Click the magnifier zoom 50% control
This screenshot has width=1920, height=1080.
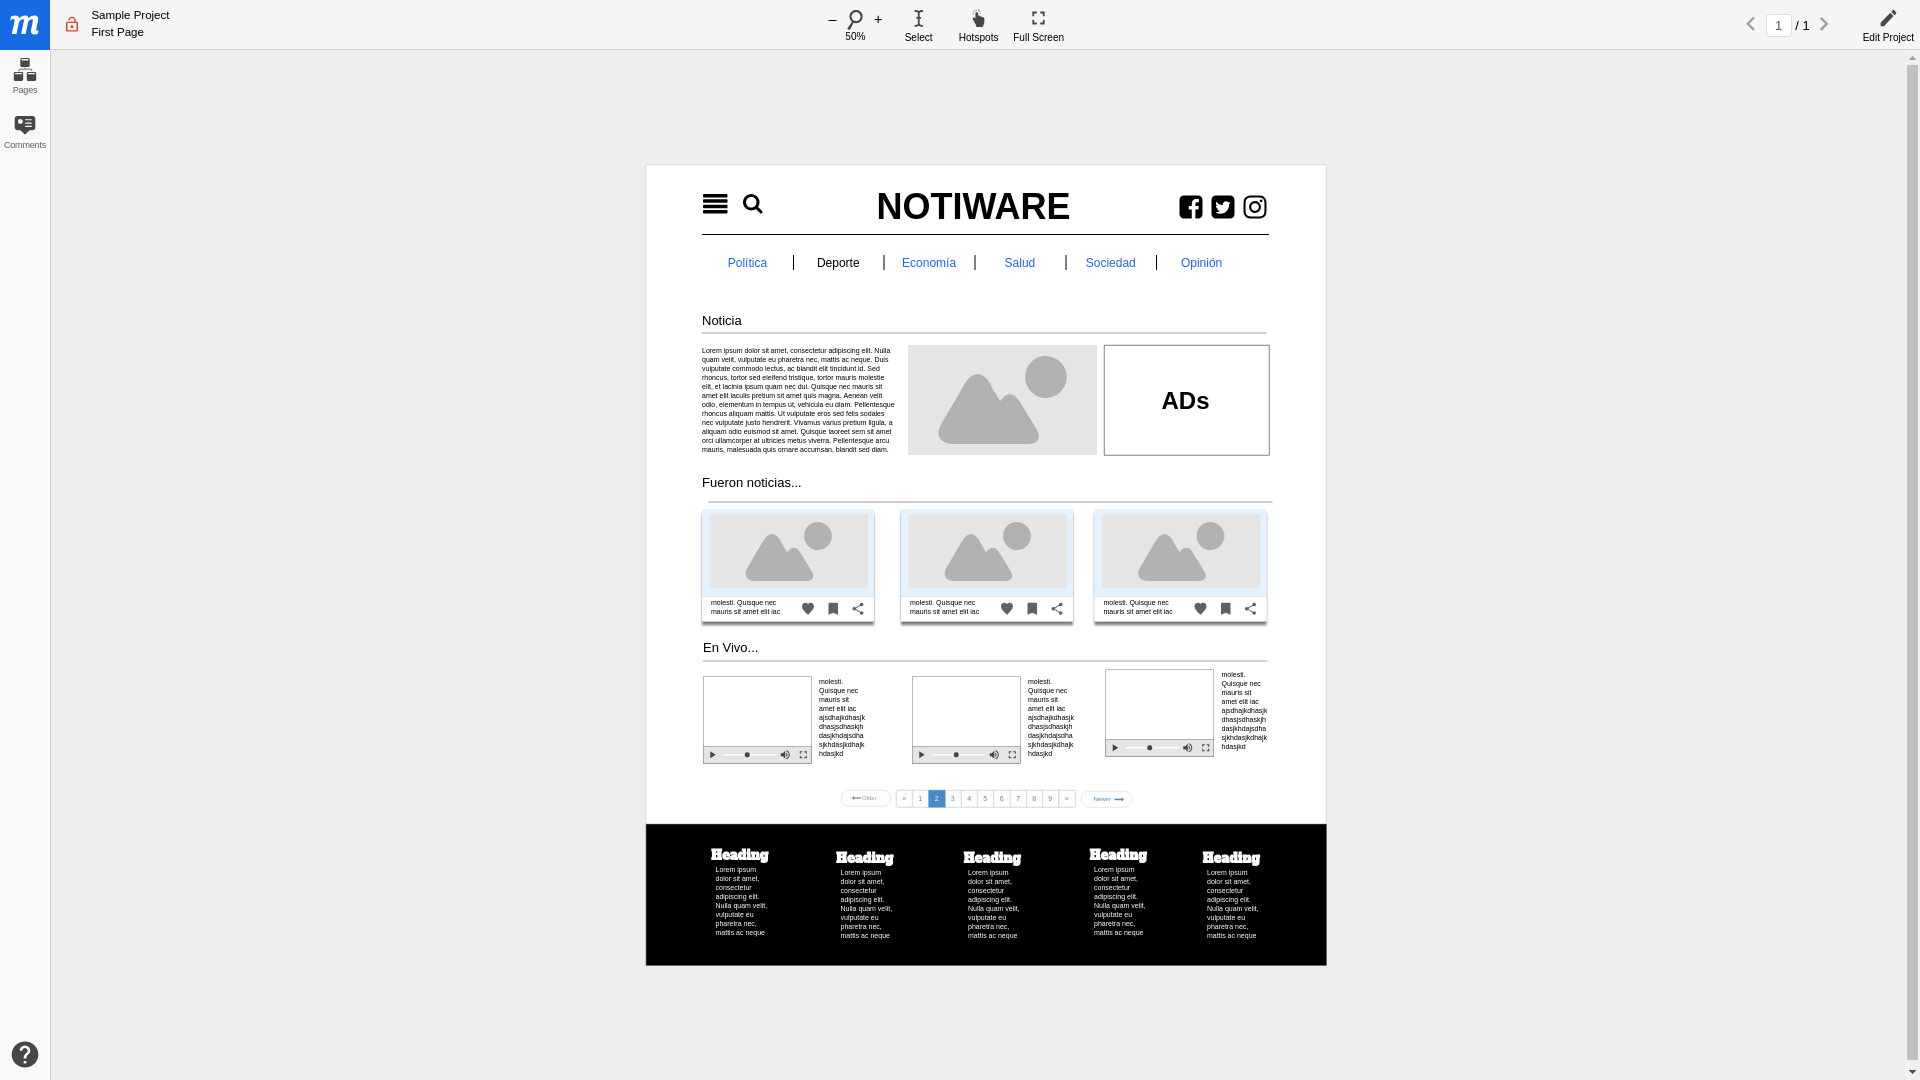(855, 25)
